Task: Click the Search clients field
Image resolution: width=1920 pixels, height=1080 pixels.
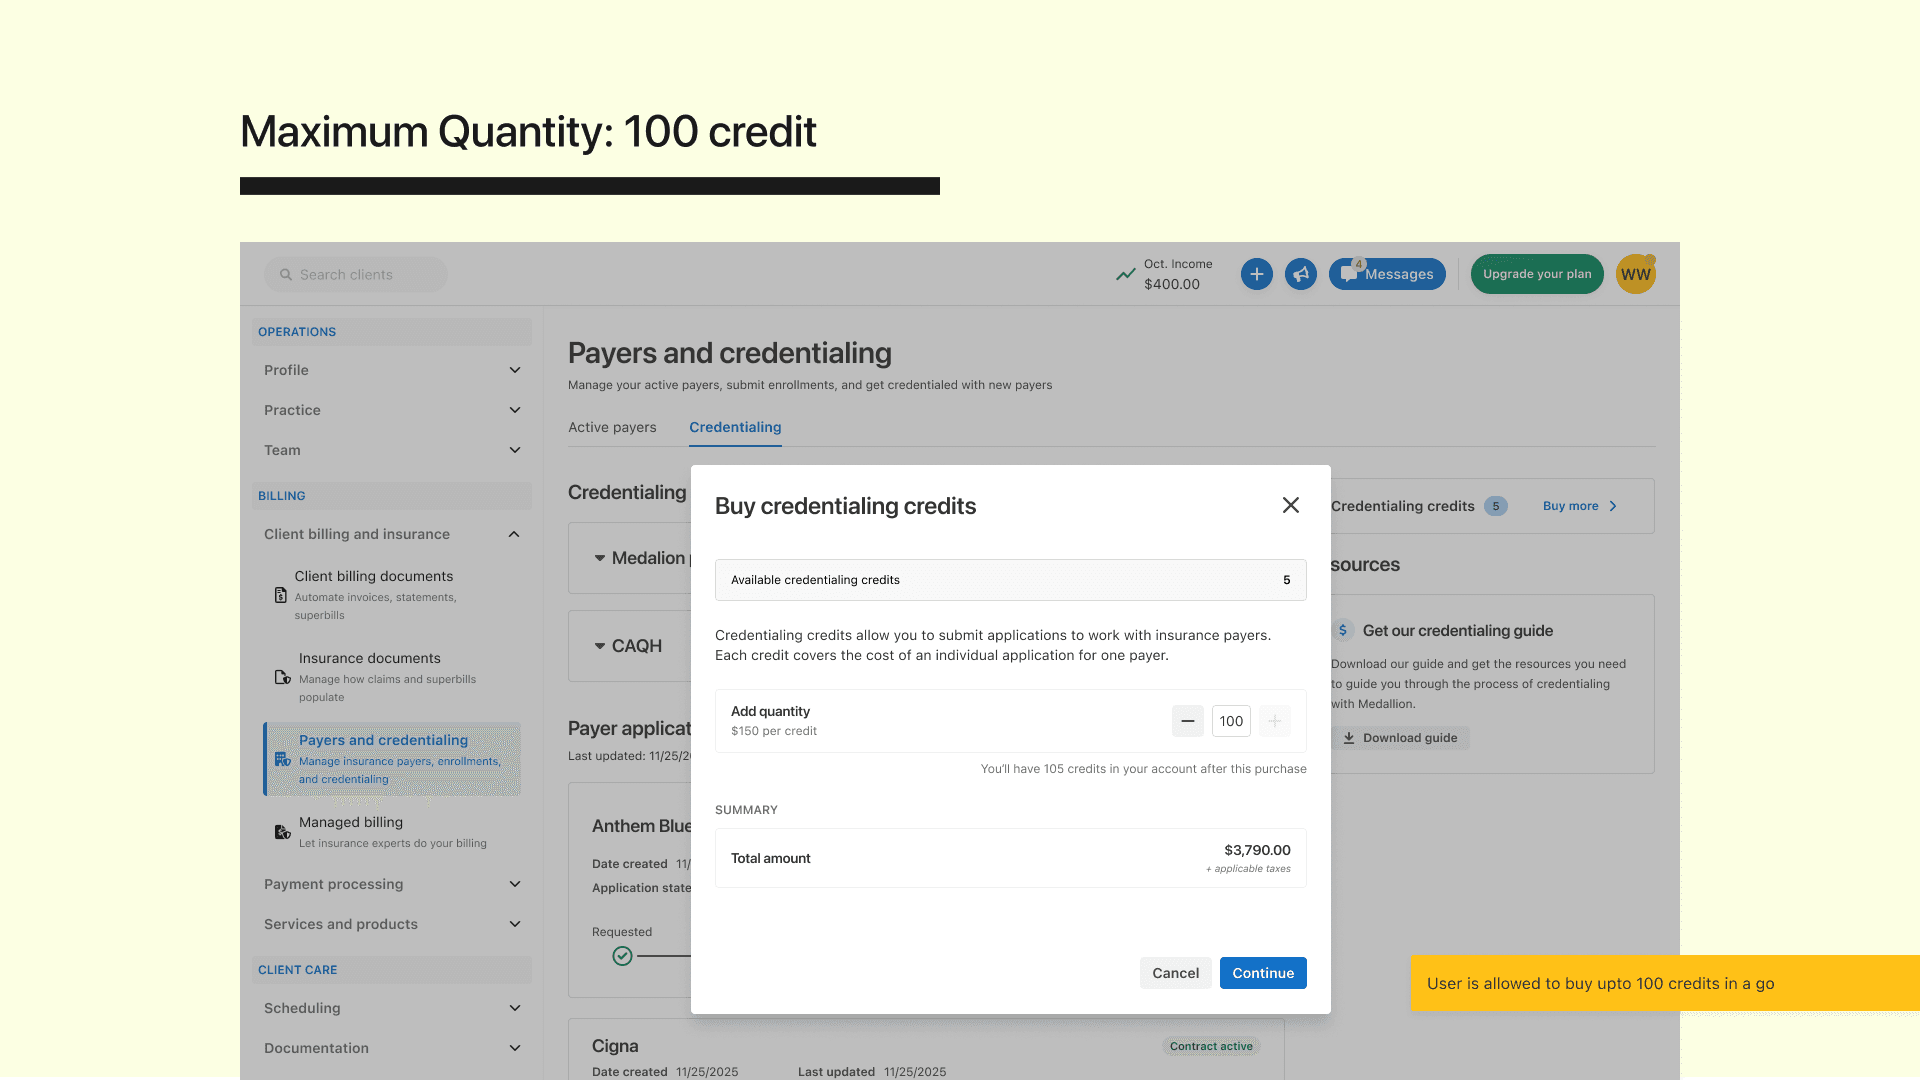Action: 356,275
